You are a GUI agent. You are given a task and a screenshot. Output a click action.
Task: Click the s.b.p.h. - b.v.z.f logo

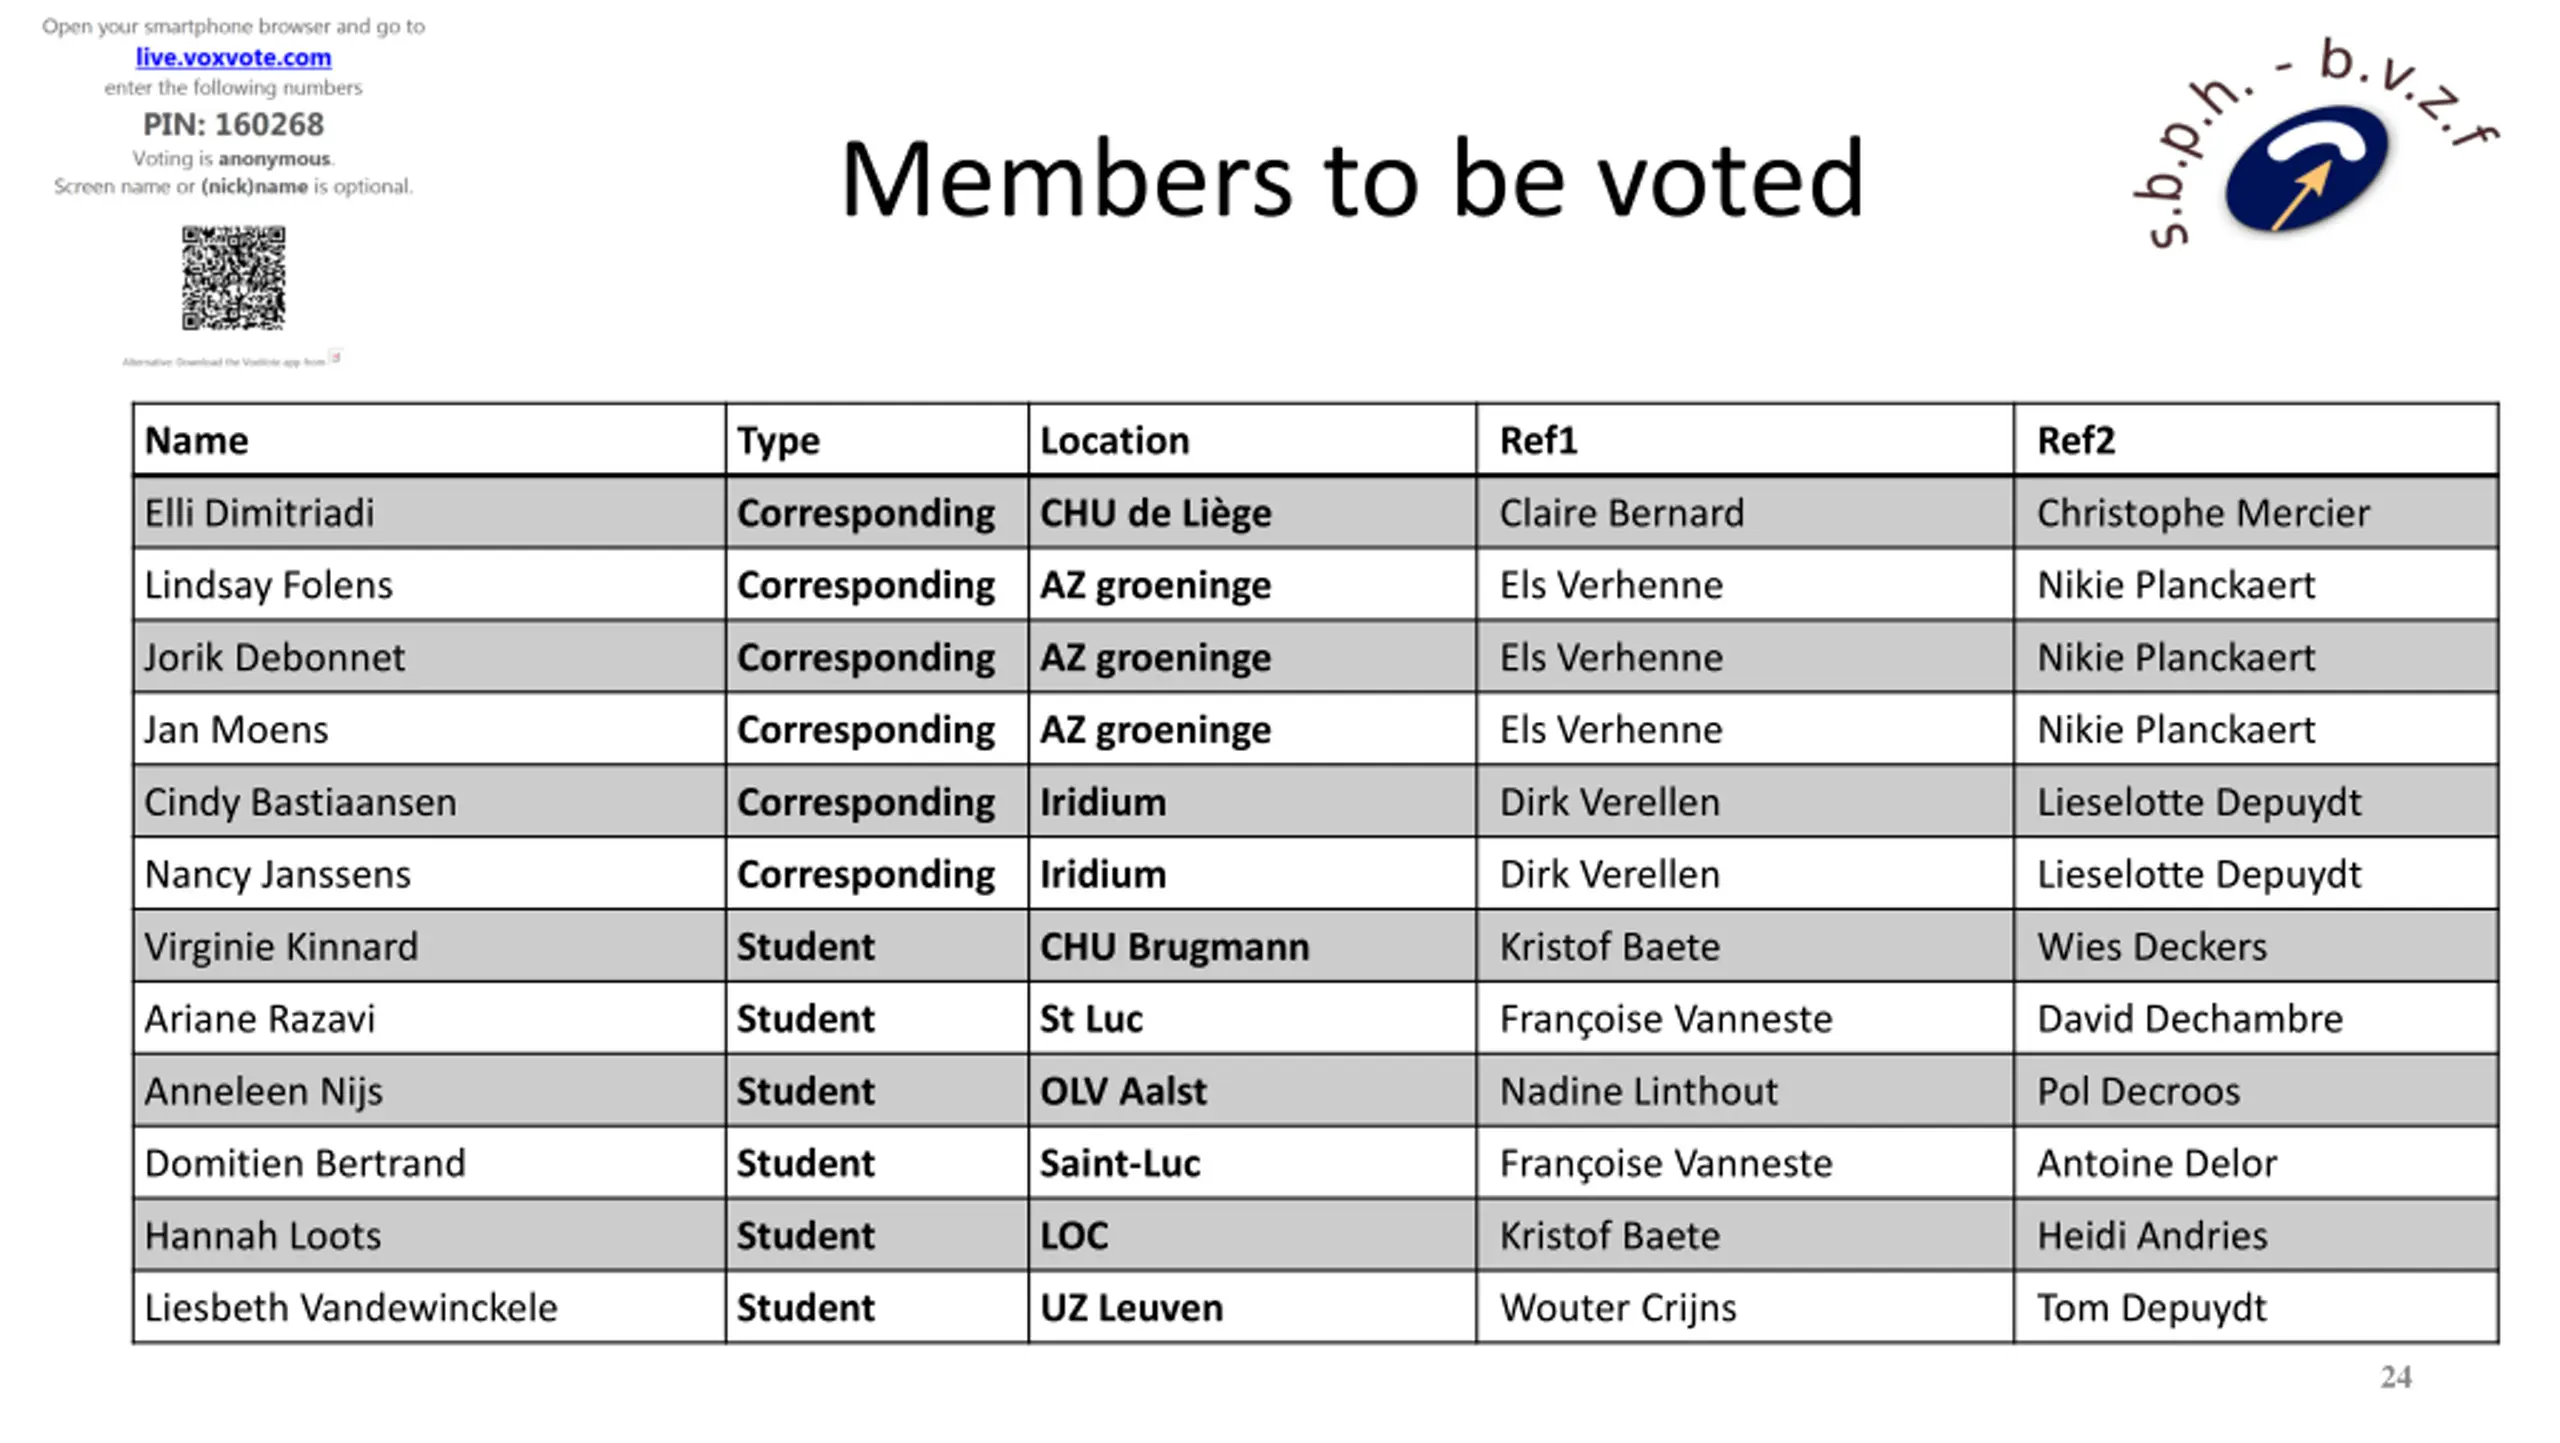(2308, 150)
